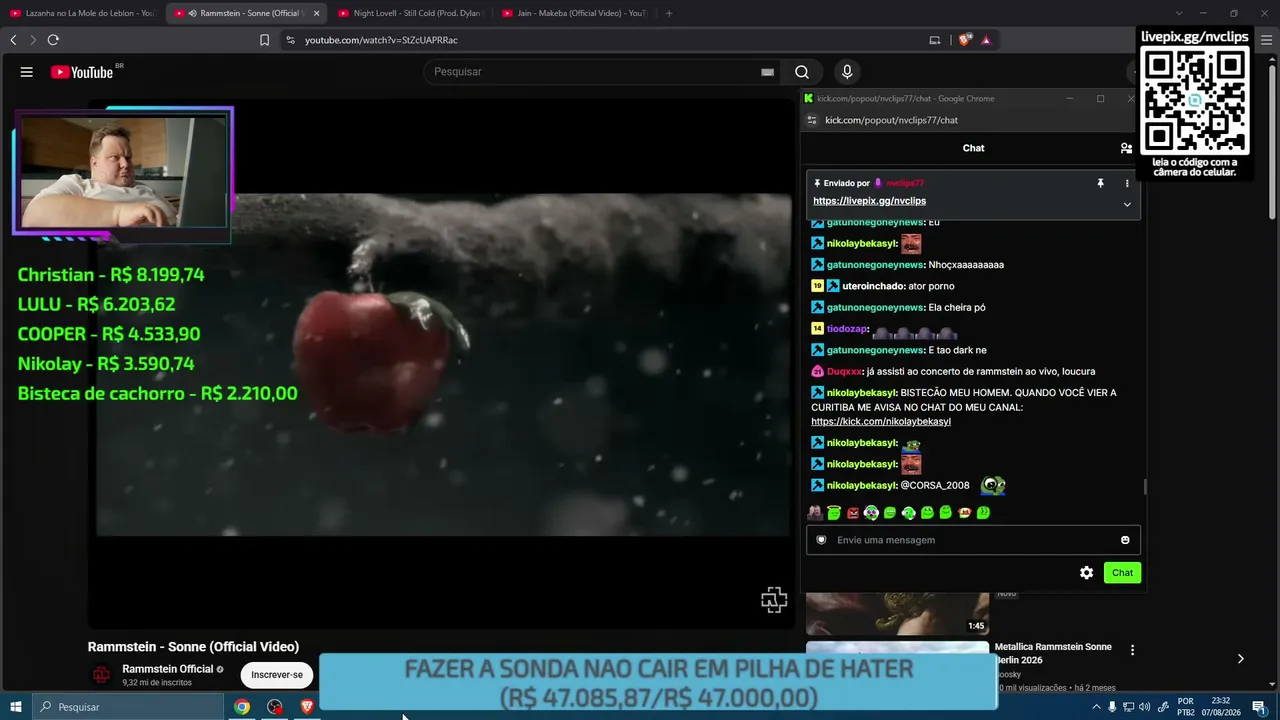Start voice search with the microphone icon
This screenshot has width=1280, height=720.
click(x=847, y=72)
